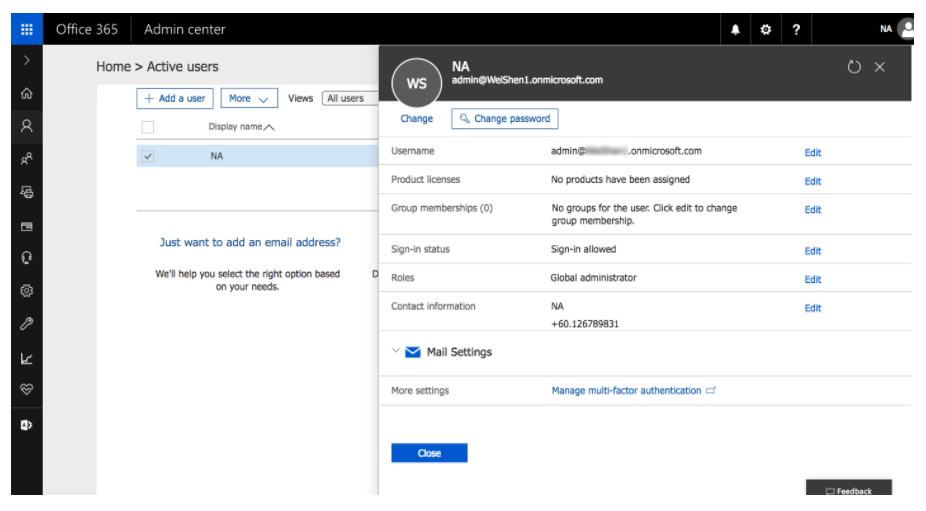926x511 pixels.
Task: Click Change under the profile photo
Action: [x=416, y=119]
